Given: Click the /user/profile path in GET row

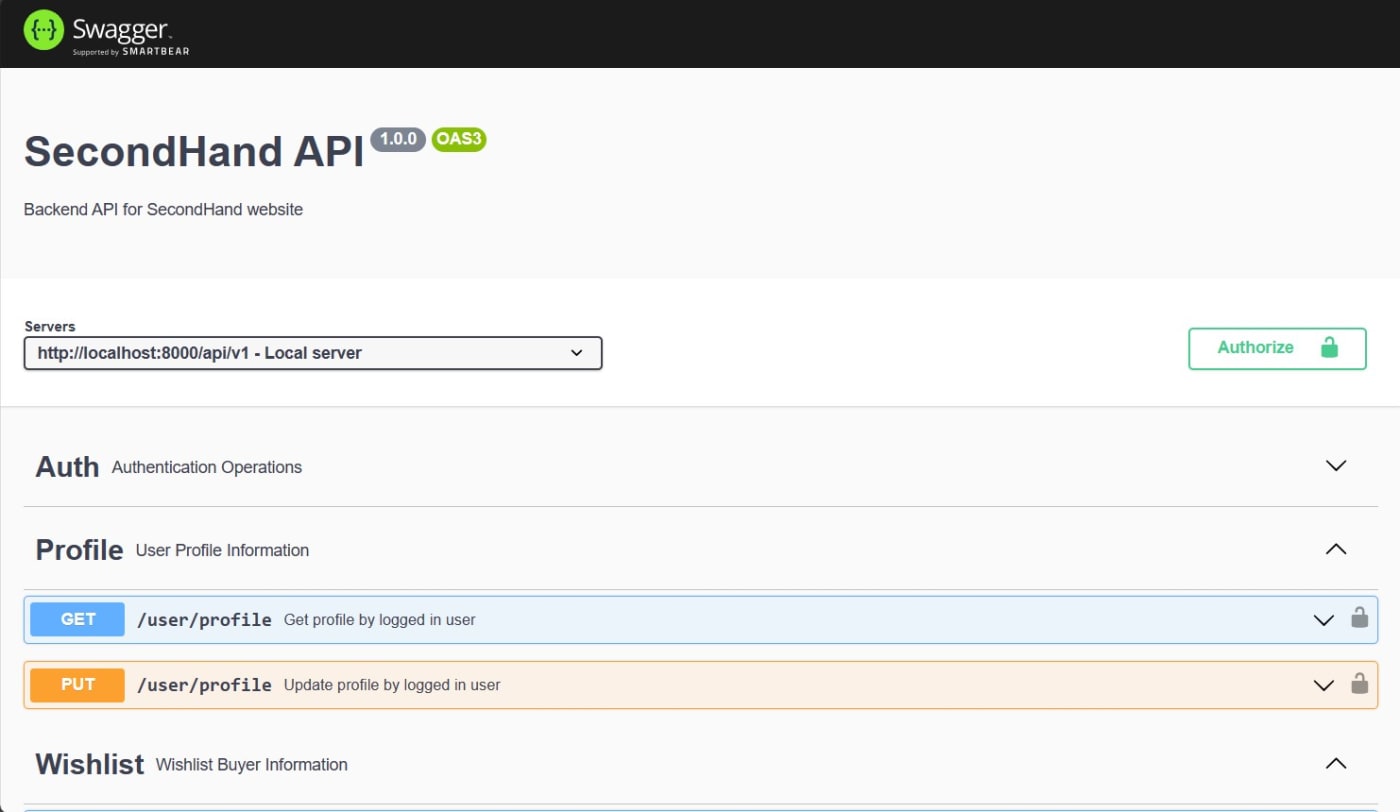Looking at the screenshot, I should pyautogui.click(x=204, y=620).
